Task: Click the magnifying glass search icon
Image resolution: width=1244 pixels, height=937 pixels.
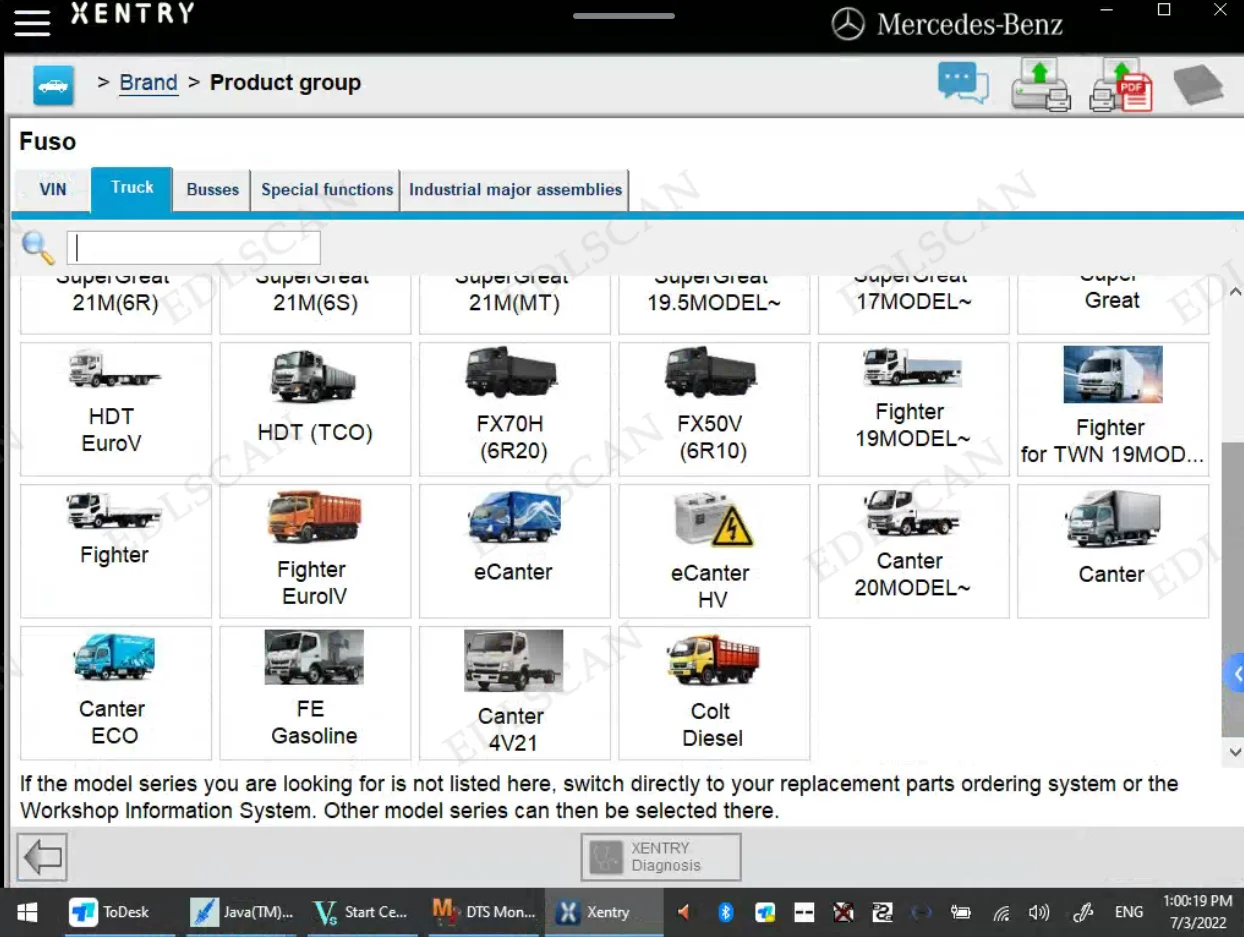Action: (38, 247)
